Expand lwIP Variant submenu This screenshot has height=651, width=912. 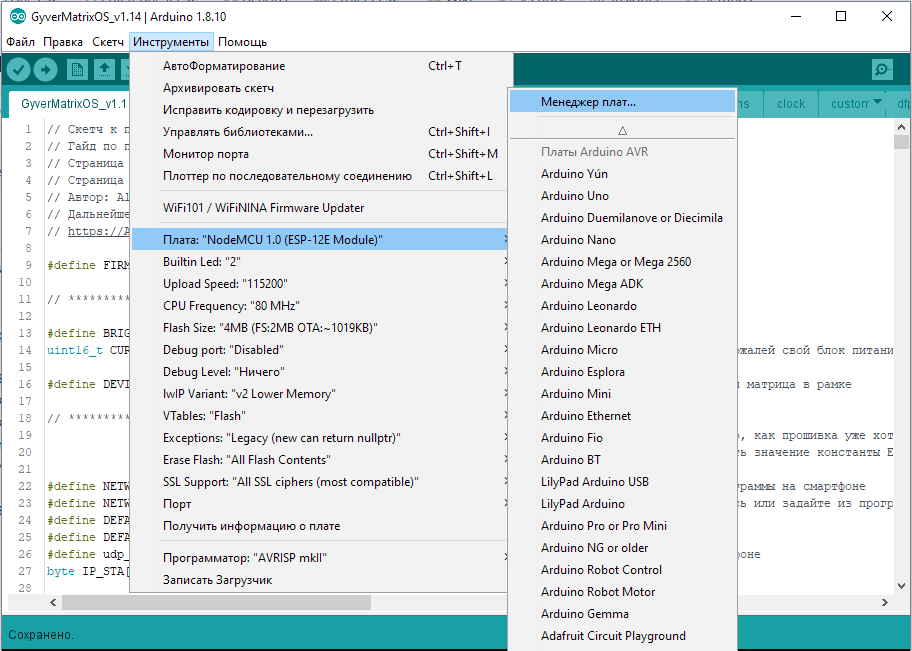320,394
